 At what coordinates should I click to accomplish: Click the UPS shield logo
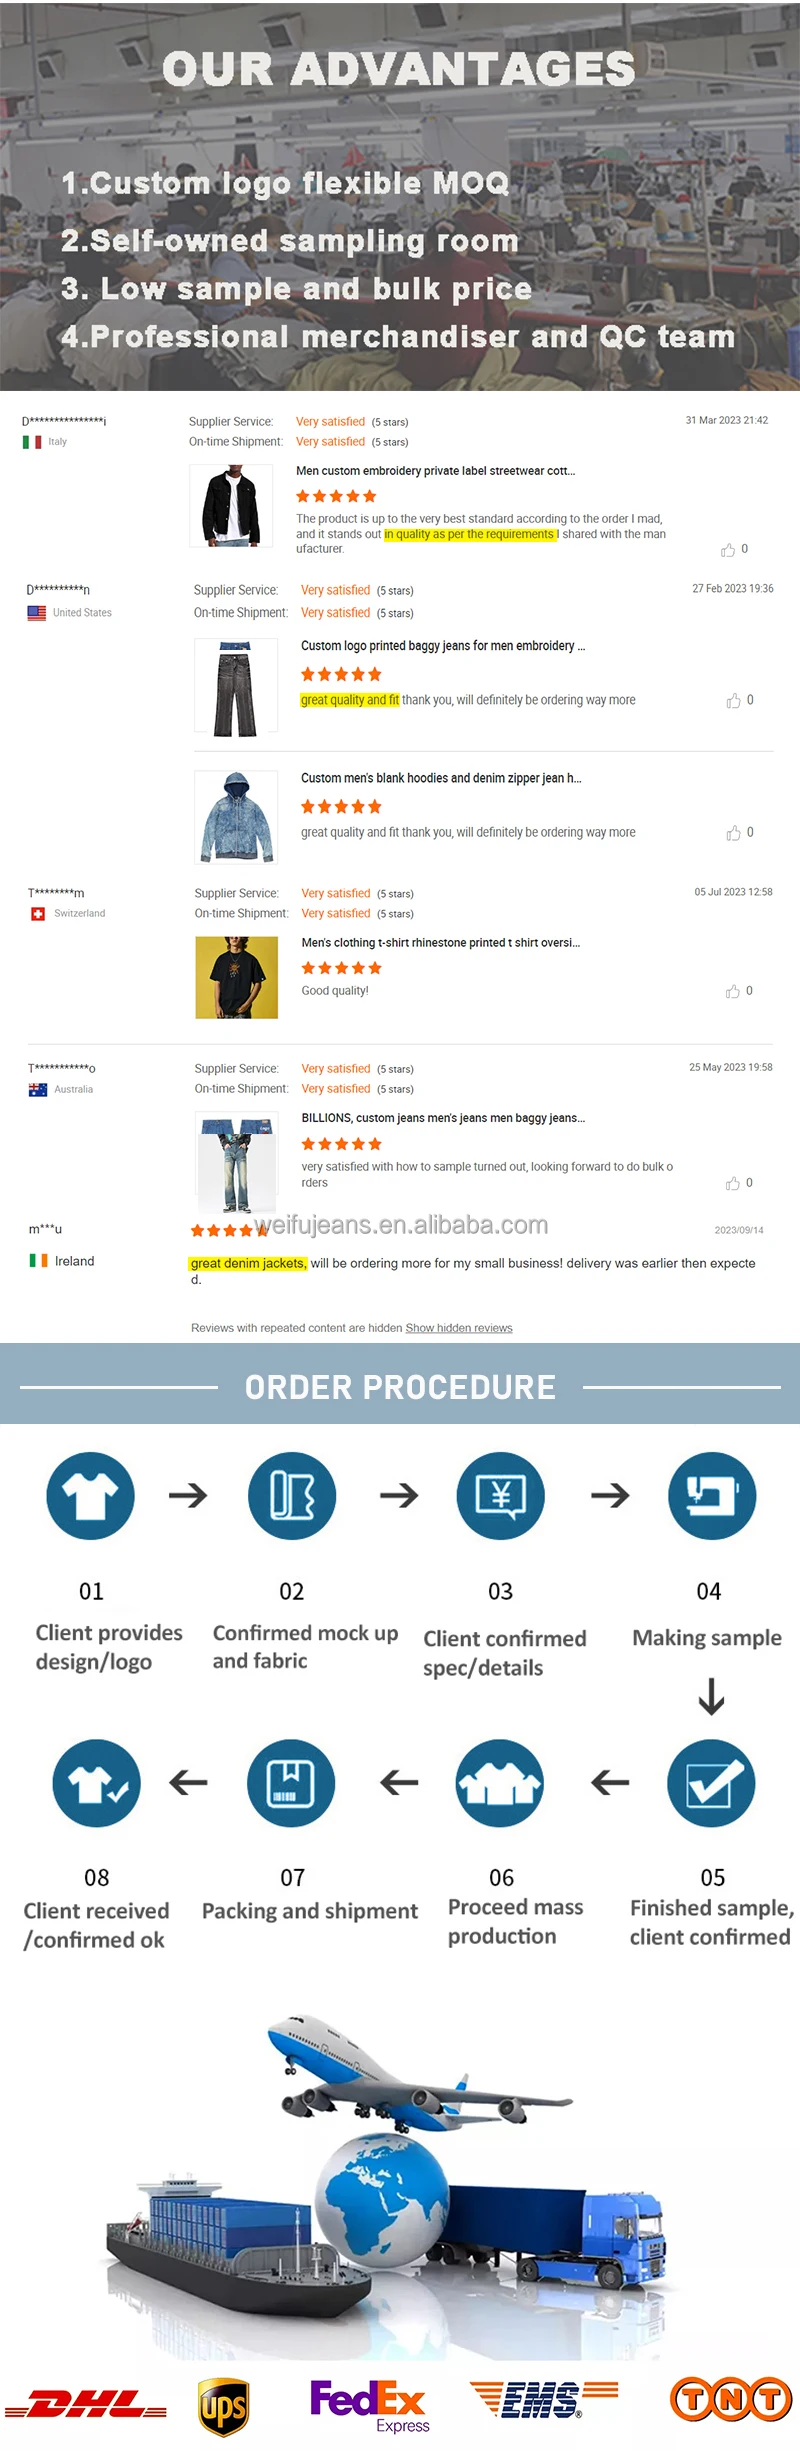pyautogui.click(x=223, y=2407)
